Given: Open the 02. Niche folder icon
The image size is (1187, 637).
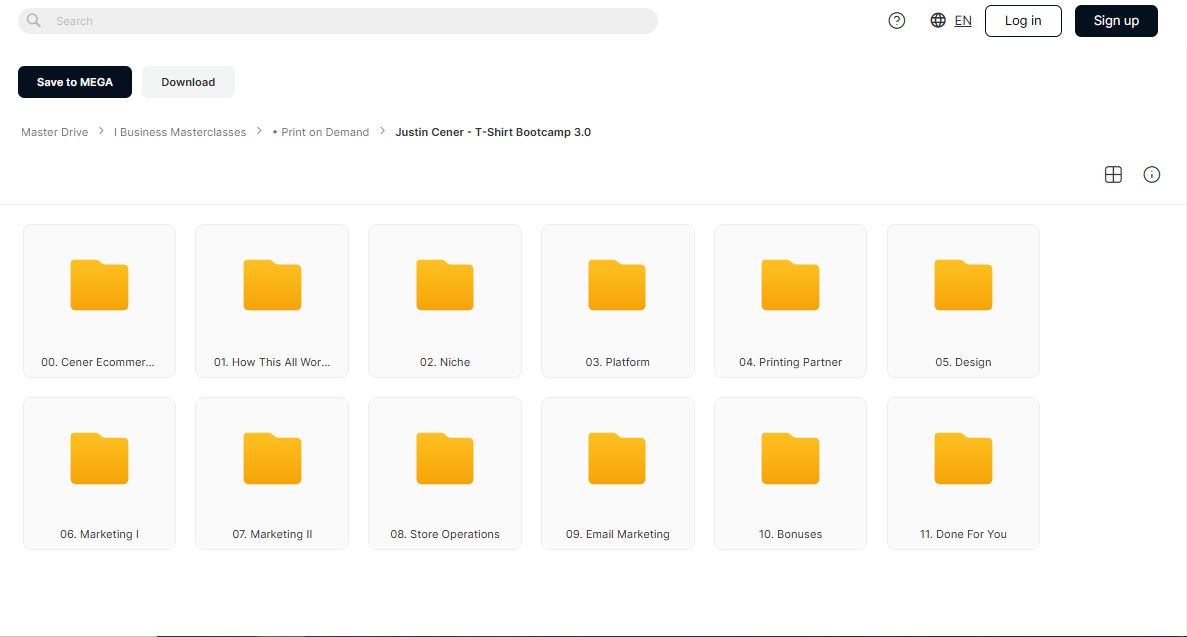Looking at the screenshot, I should (x=445, y=285).
